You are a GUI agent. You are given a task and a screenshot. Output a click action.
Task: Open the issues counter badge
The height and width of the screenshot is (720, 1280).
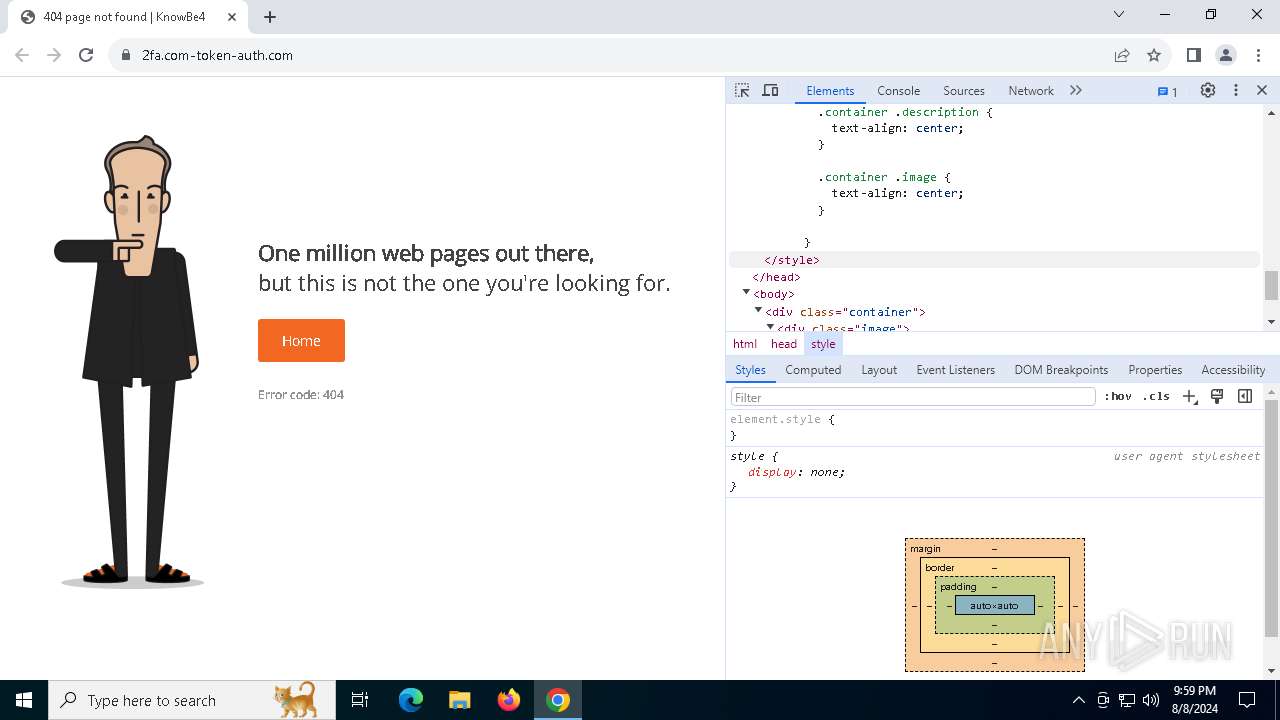pos(1167,91)
